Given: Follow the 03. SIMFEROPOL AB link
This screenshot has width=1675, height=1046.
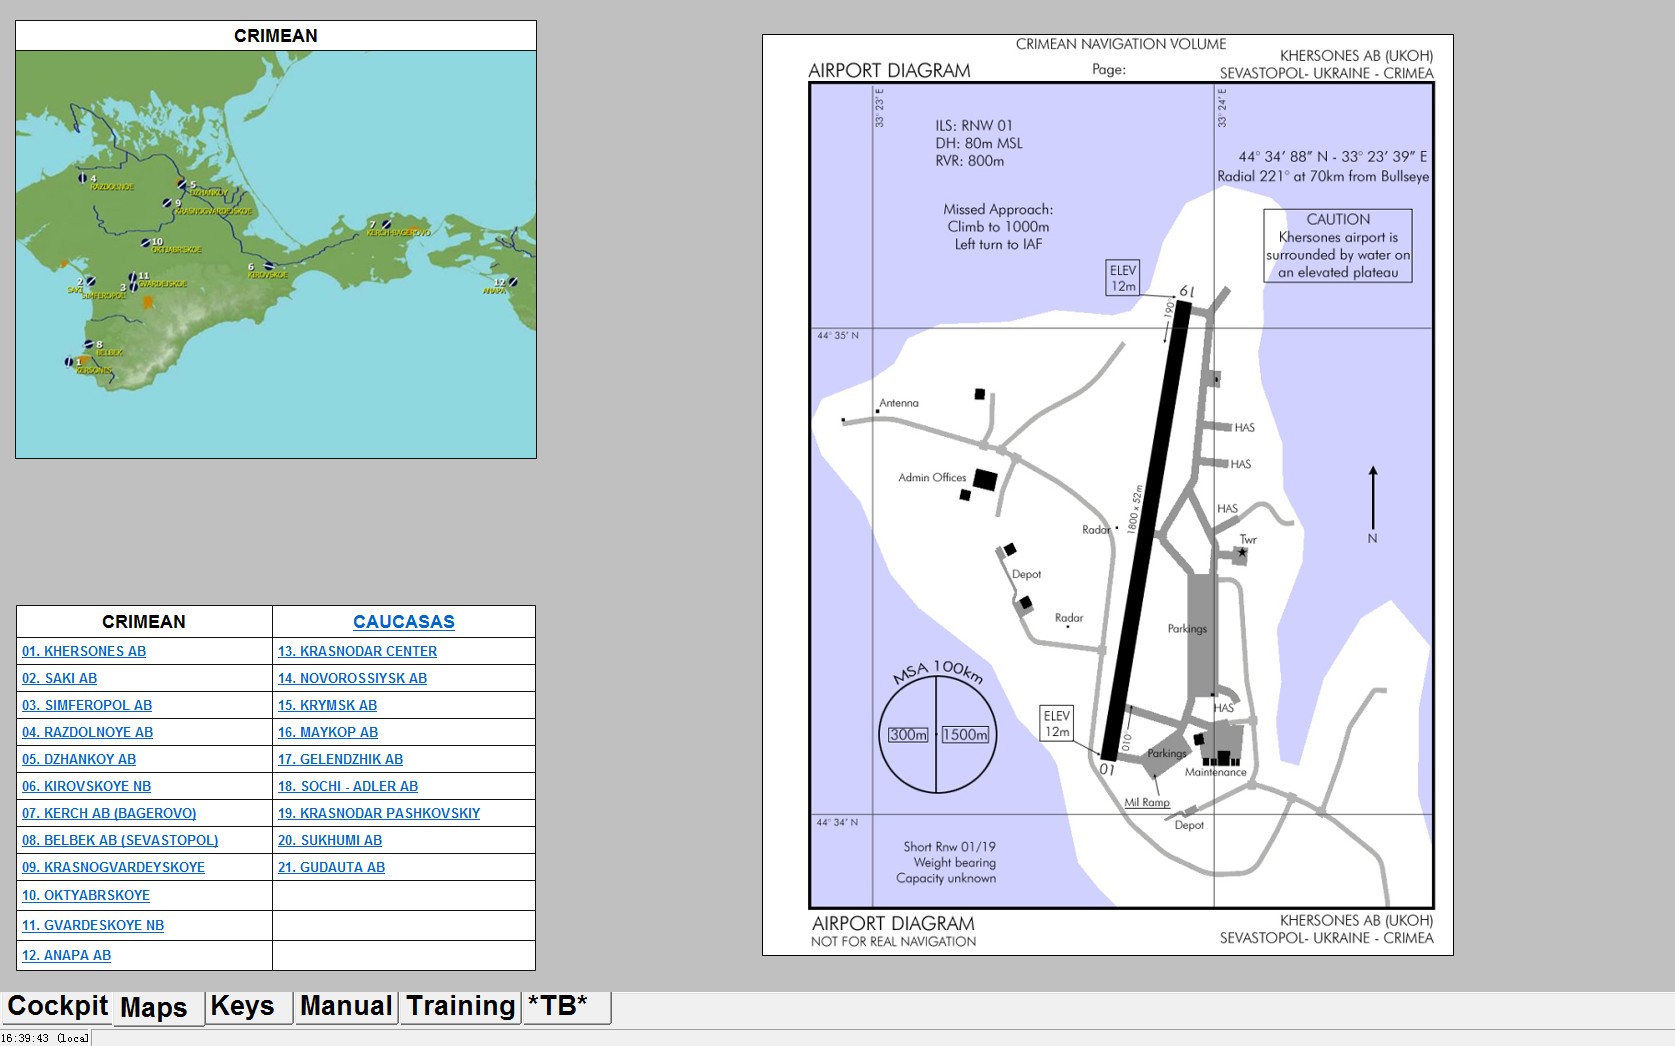Looking at the screenshot, I should point(87,705).
